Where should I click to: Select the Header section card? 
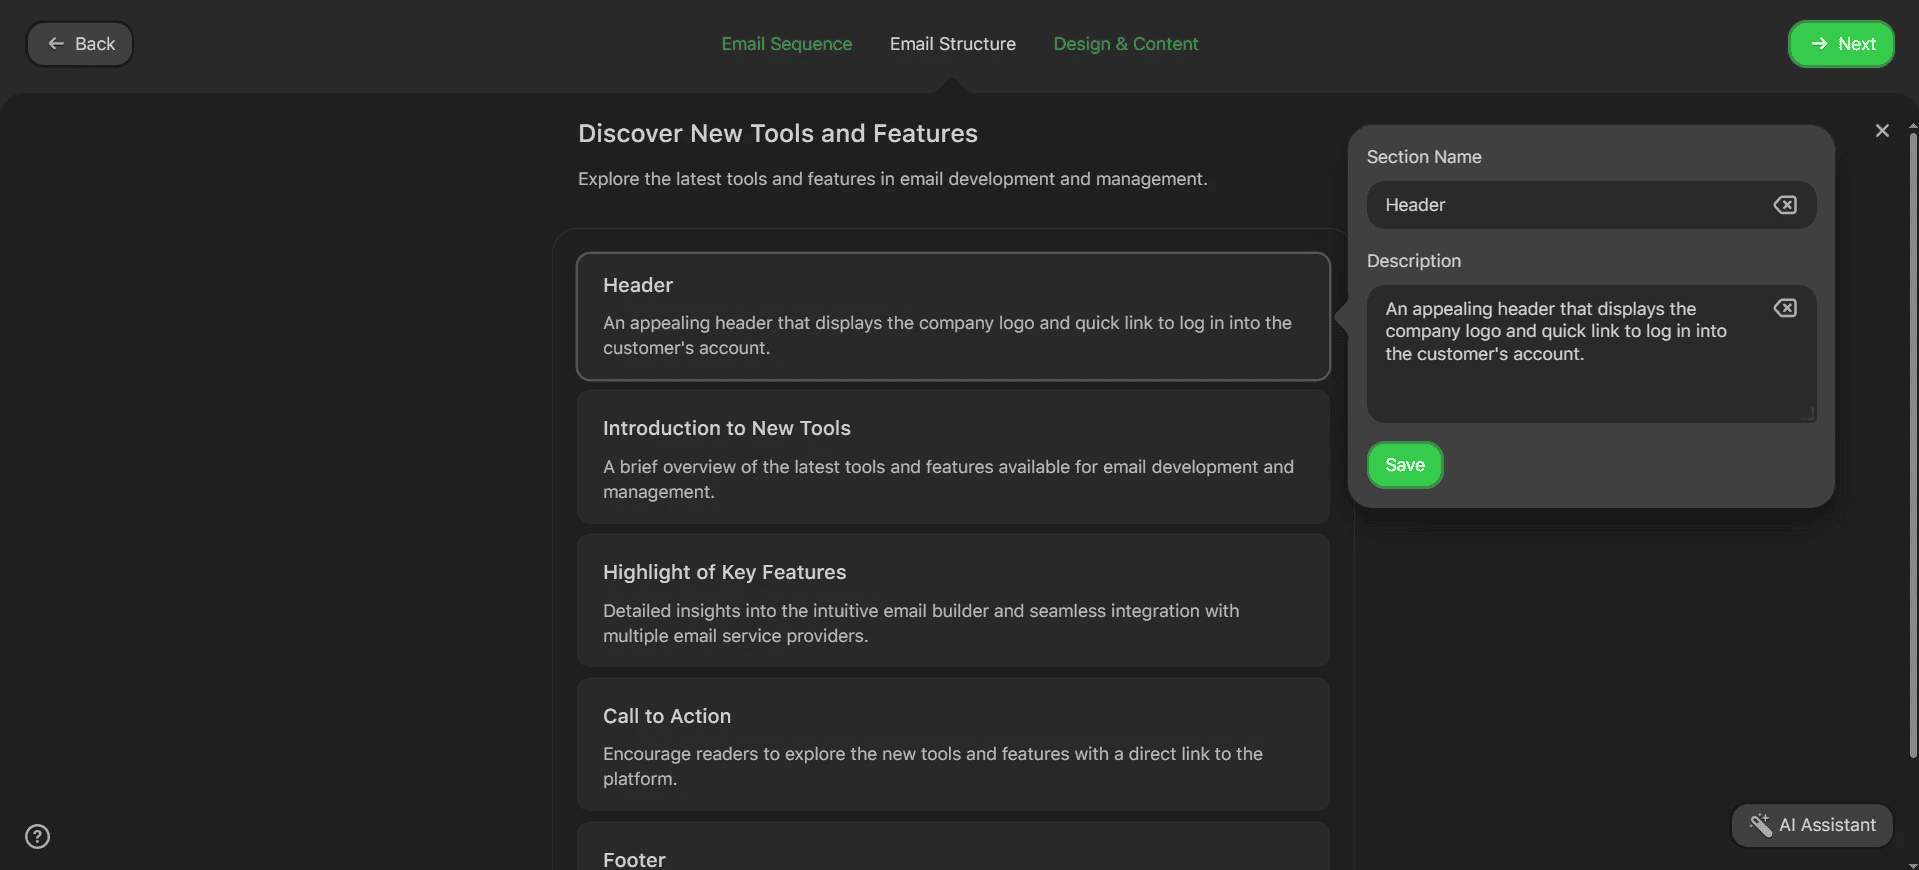[952, 316]
